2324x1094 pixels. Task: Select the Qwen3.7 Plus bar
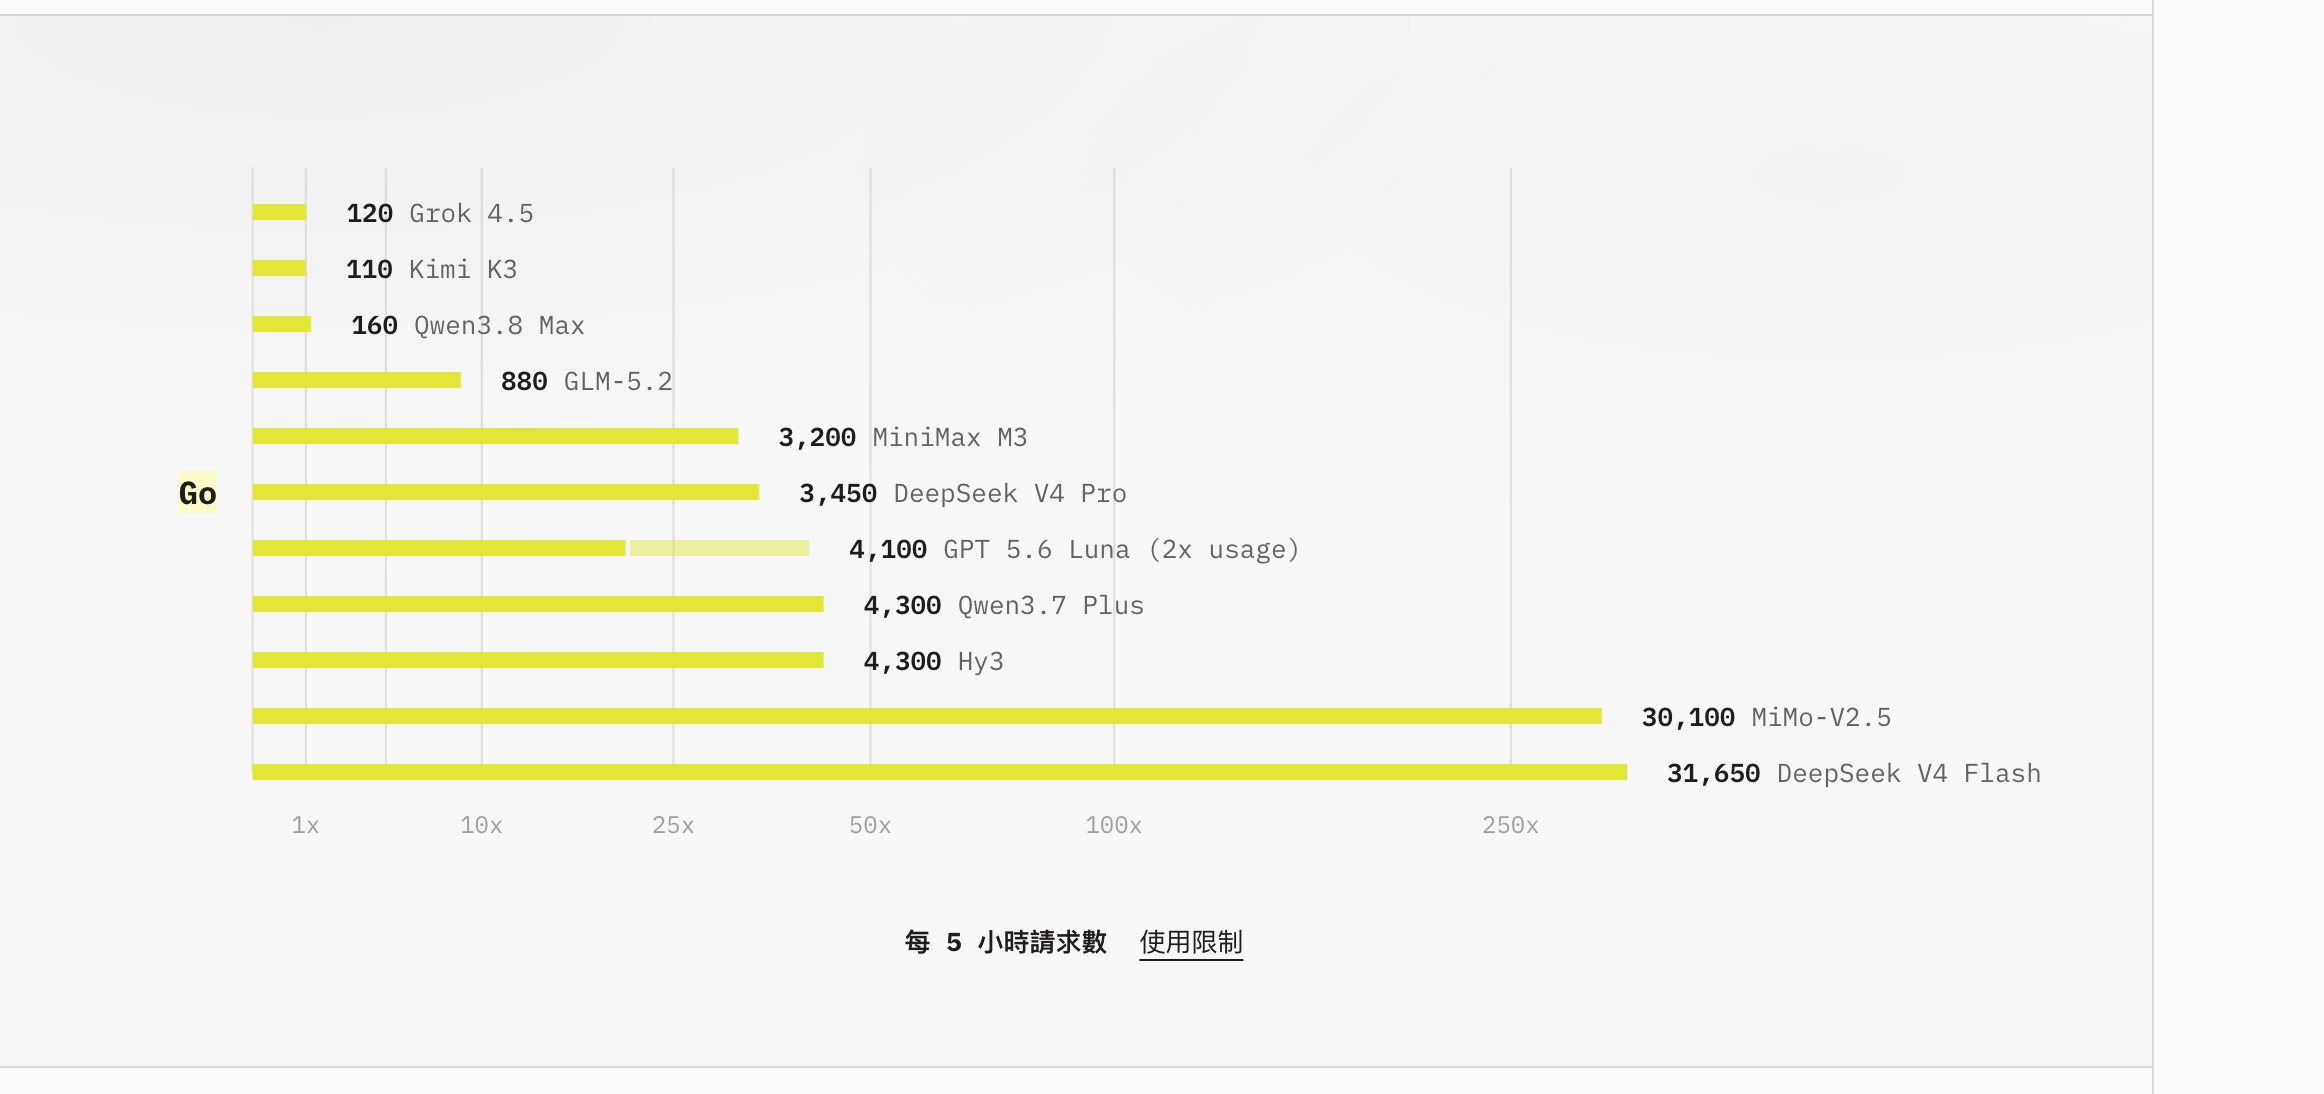click(538, 604)
